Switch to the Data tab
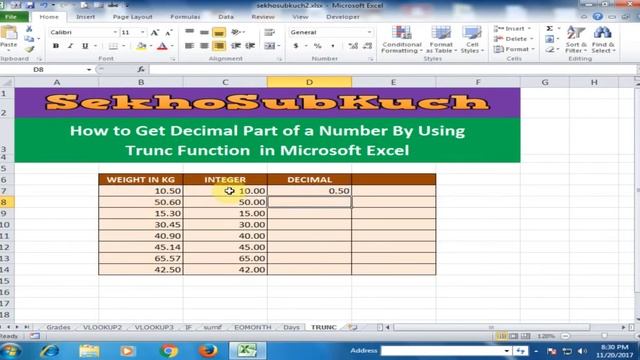 click(x=226, y=17)
